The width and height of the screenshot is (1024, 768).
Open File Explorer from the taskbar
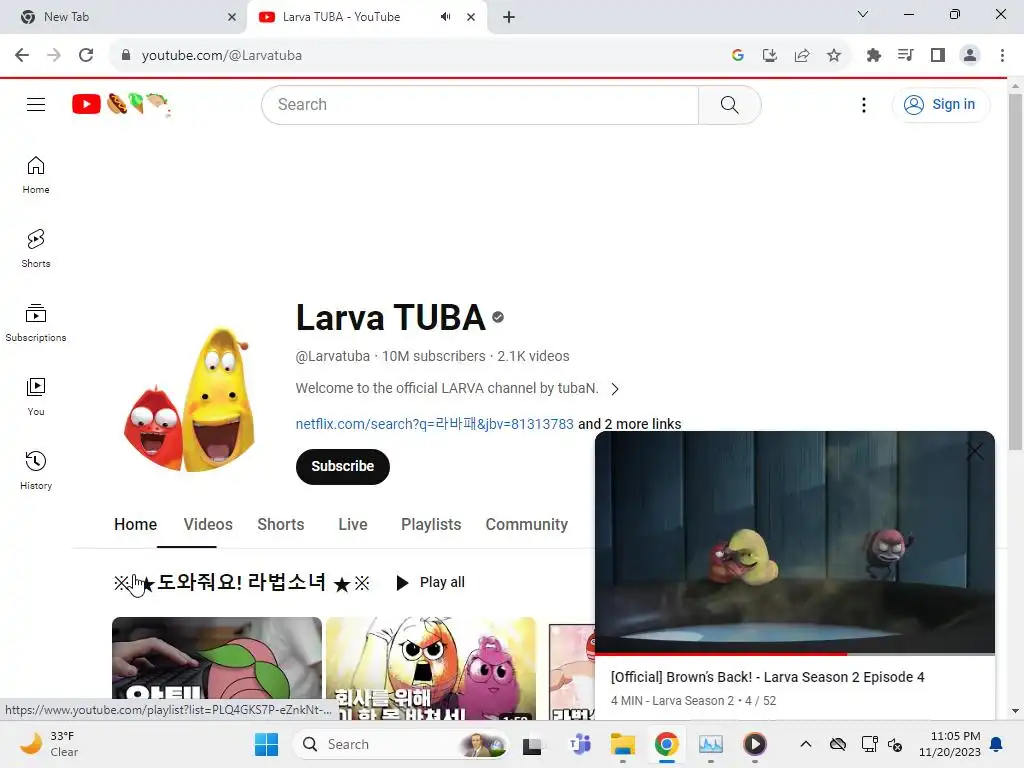pyautogui.click(x=622, y=744)
